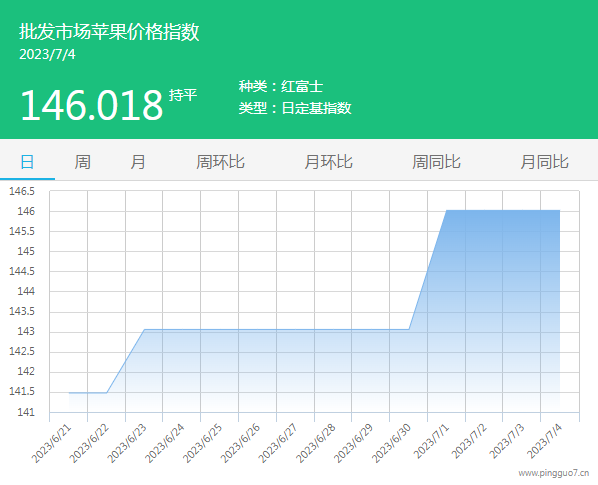598x485 pixels.
Task: Click the 2023/6/30 axis date label
Action: (391, 443)
